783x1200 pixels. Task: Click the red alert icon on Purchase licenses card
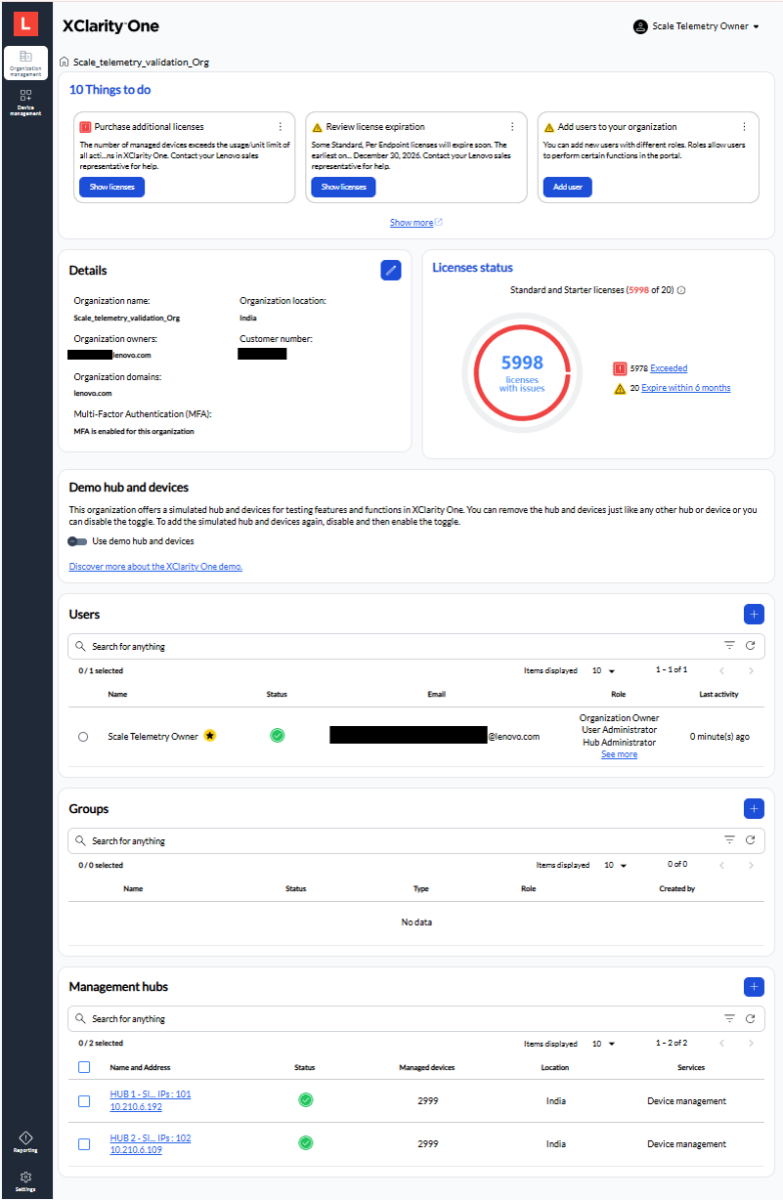coord(85,127)
